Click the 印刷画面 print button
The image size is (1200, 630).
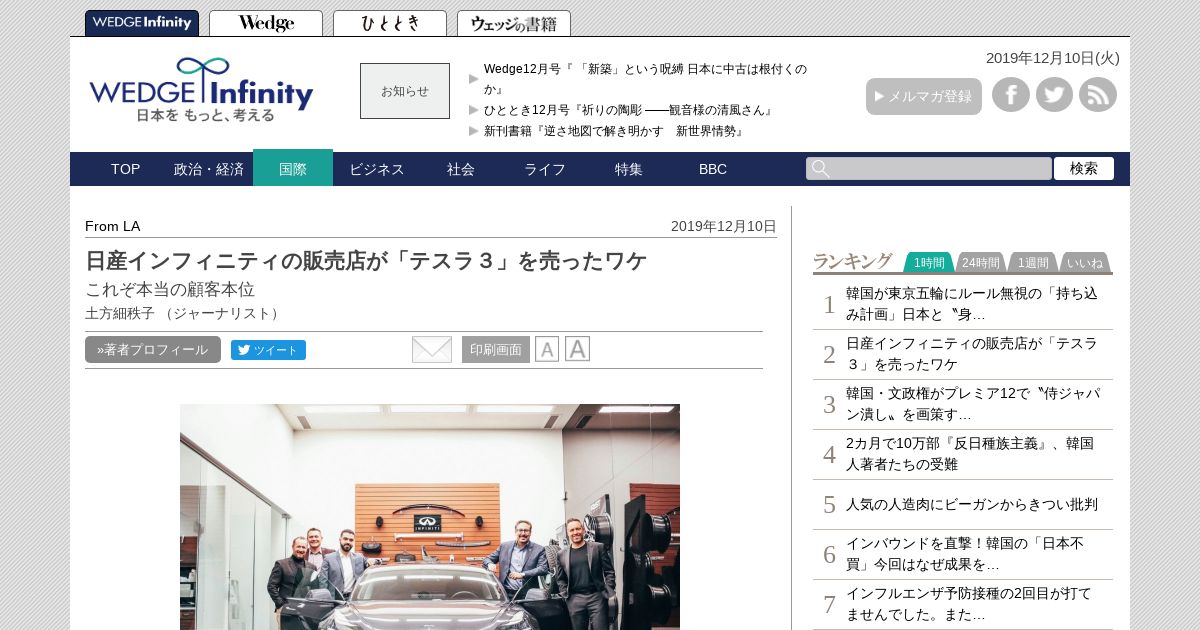click(496, 350)
